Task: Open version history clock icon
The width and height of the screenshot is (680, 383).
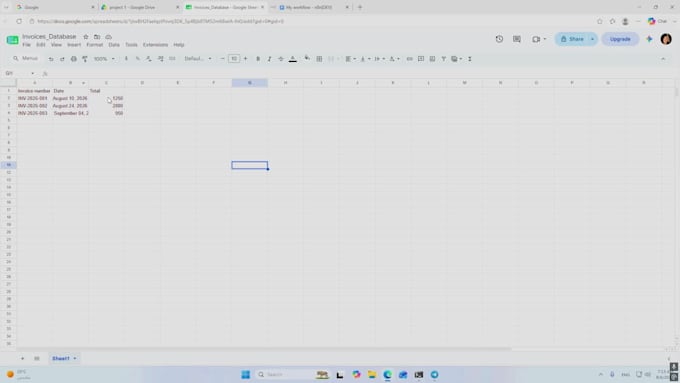Action: pos(499,39)
